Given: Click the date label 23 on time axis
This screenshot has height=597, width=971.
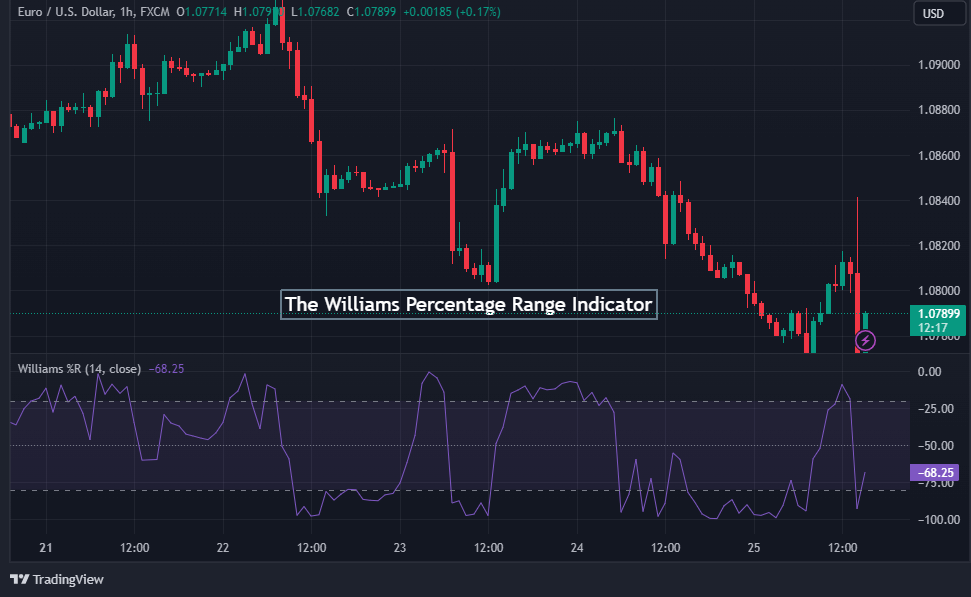Looking at the screenshot, I should (400, 547).
